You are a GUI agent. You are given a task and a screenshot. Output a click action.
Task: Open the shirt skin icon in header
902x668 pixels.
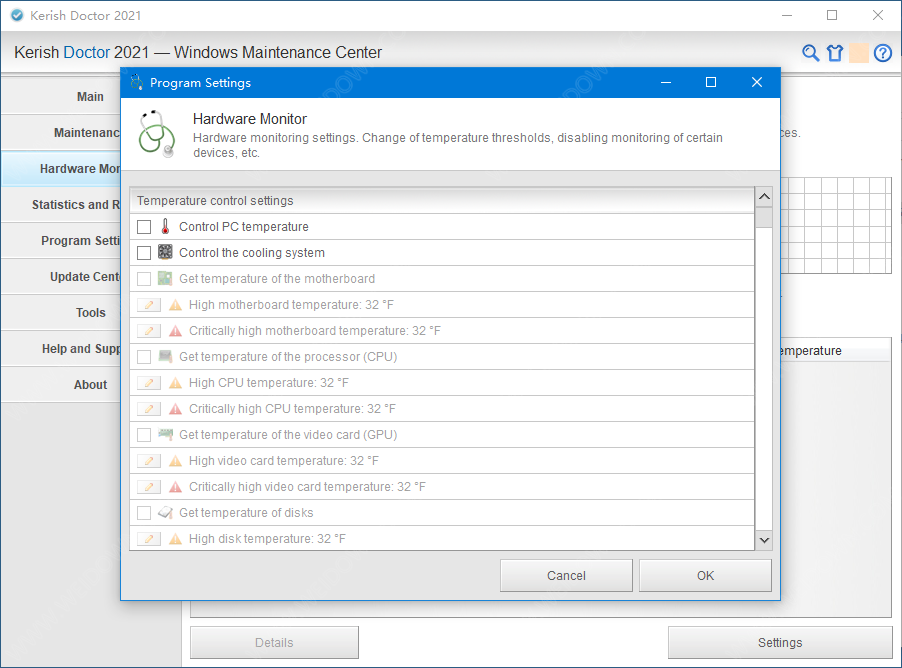(x=835, y=53)
